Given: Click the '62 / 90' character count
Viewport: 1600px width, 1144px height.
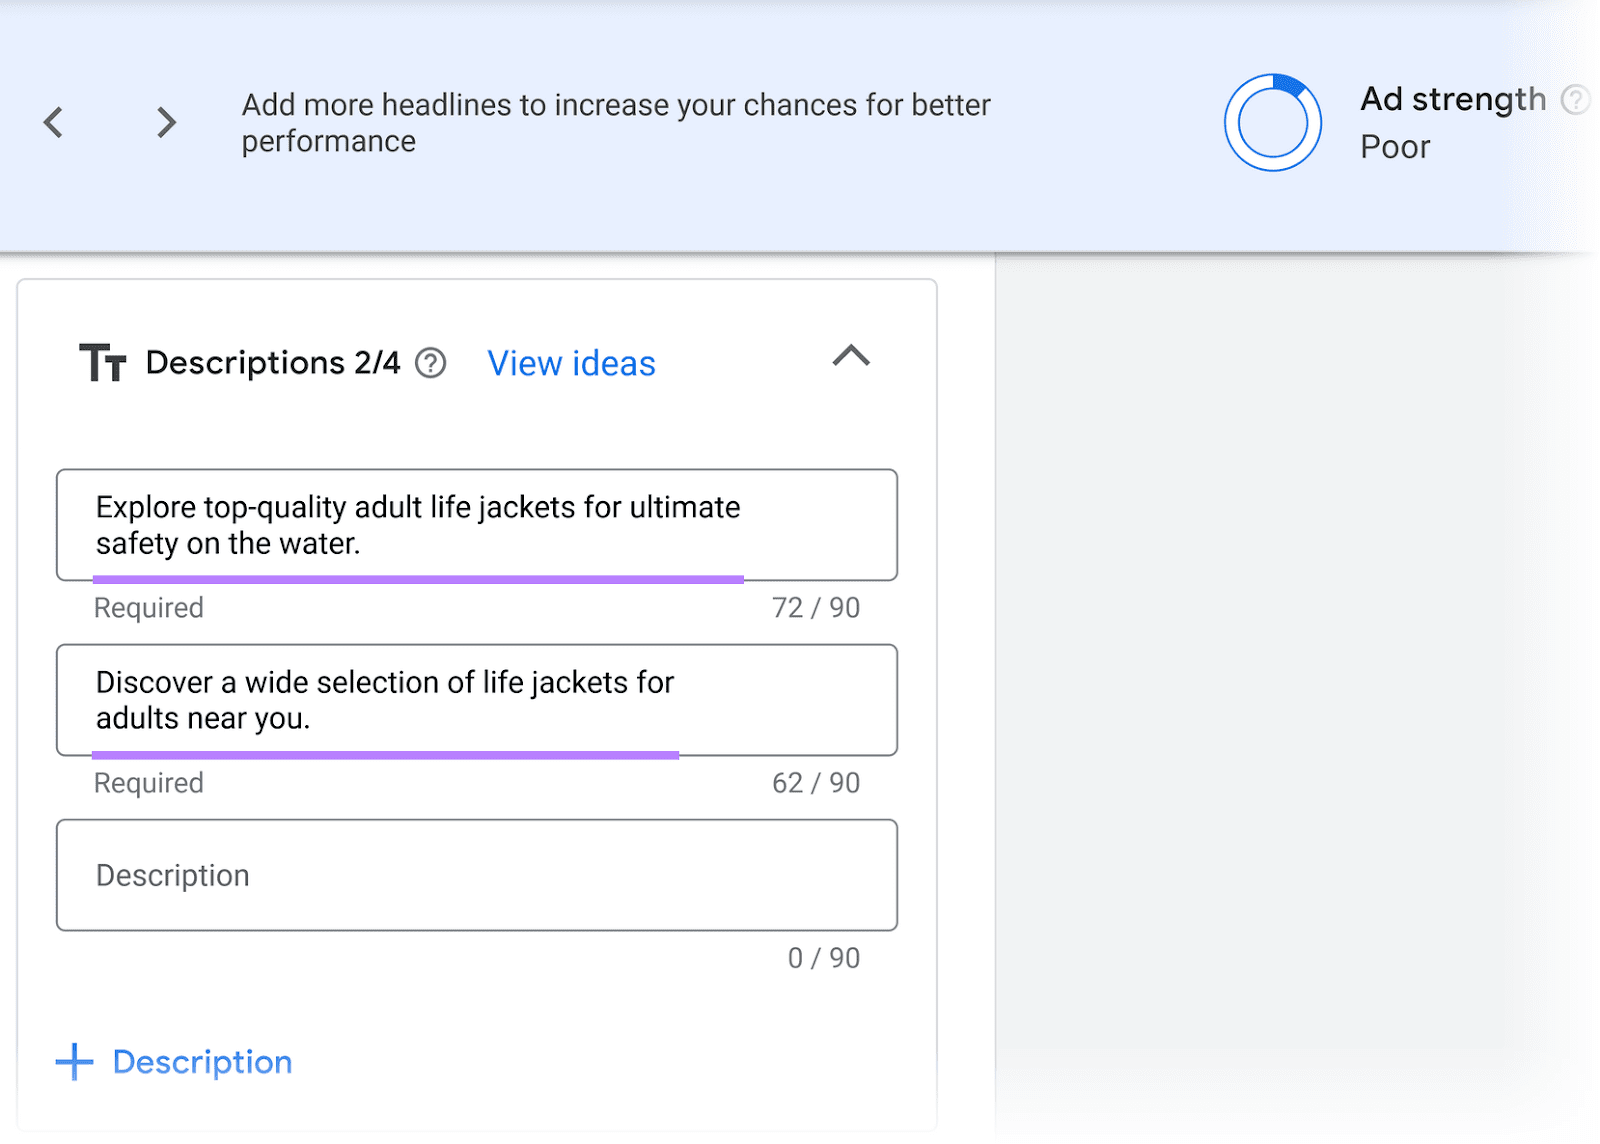Looking at the screenshot, I should (816, 783).
